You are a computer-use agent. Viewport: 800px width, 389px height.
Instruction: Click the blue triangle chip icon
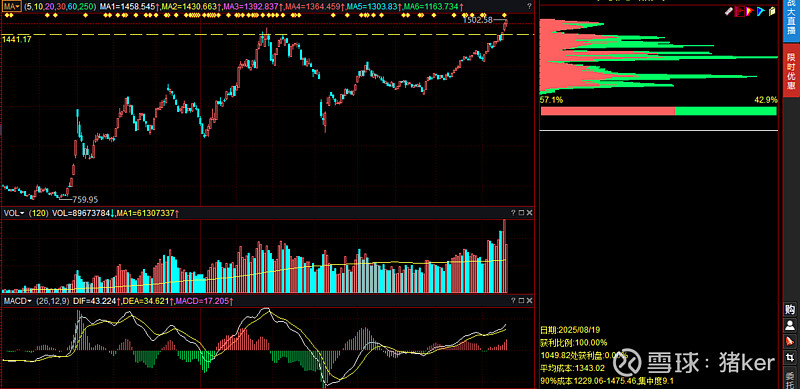761,11
